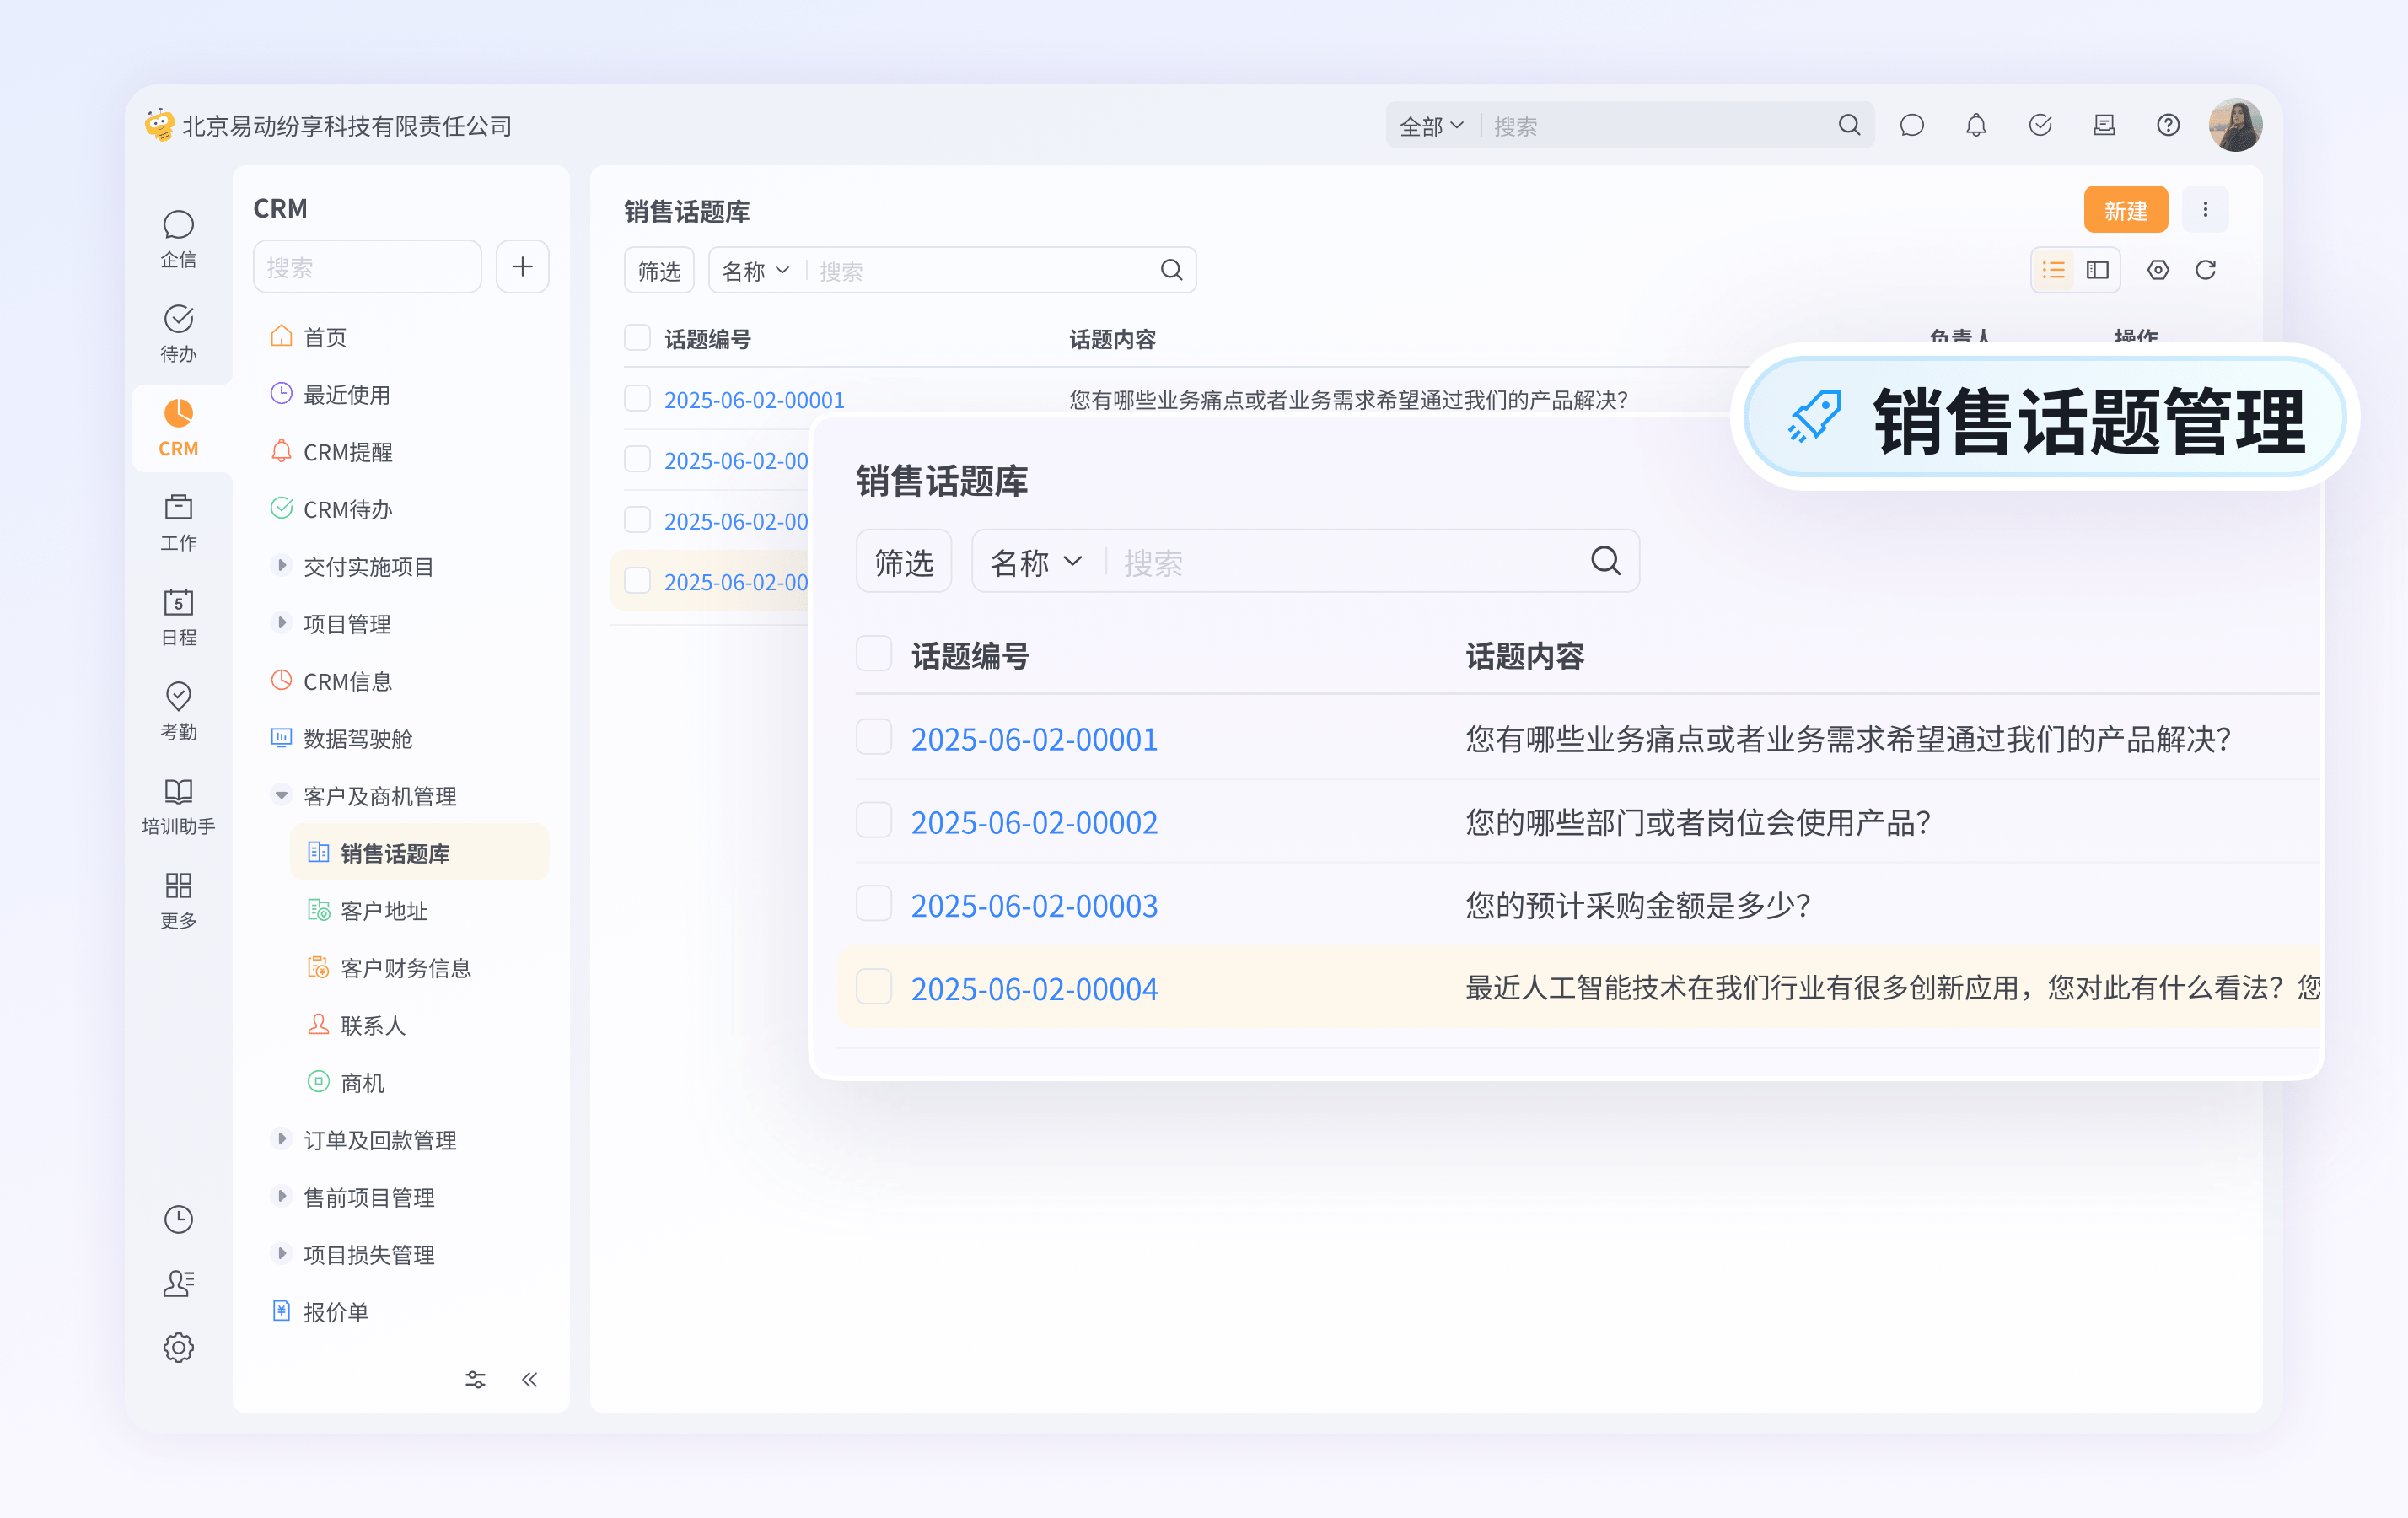Open the 全部 scope dropdown in top search

click(1431, 126)
